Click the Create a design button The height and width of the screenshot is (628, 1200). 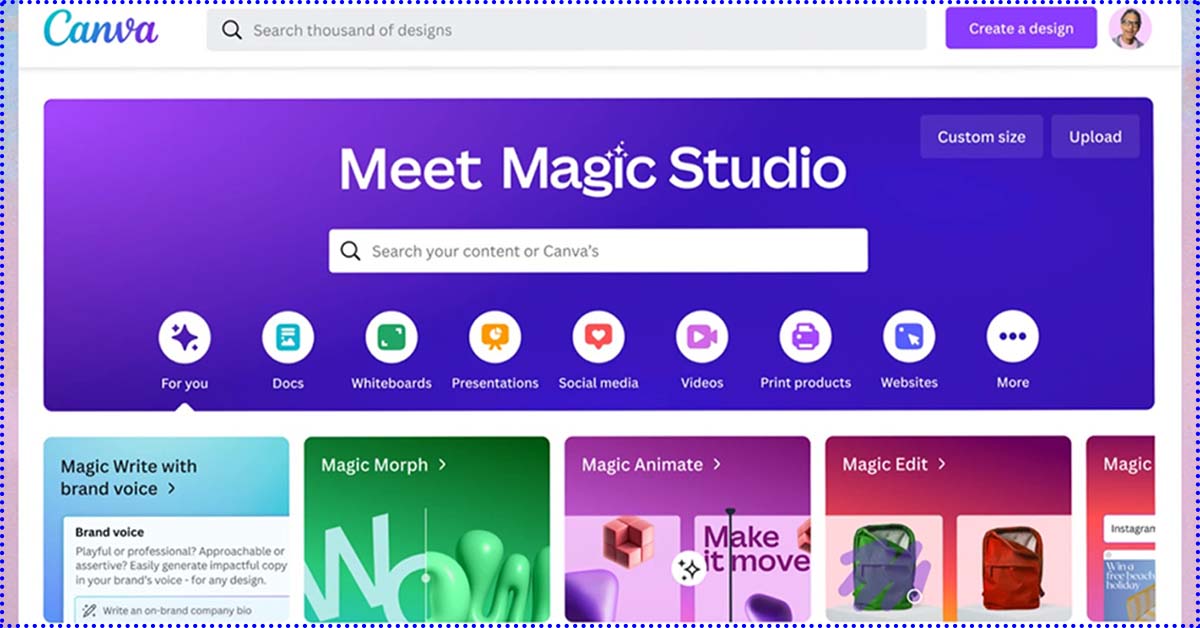(x=1021, y=29)
